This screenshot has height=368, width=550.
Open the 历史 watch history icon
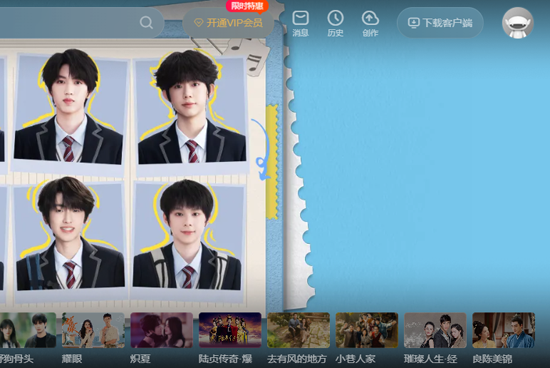(335, 24)
